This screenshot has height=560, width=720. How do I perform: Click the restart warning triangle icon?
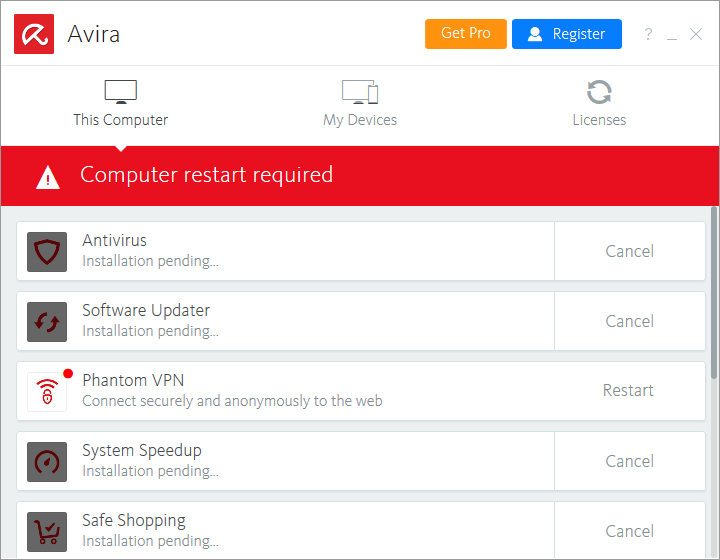point(48,177)
